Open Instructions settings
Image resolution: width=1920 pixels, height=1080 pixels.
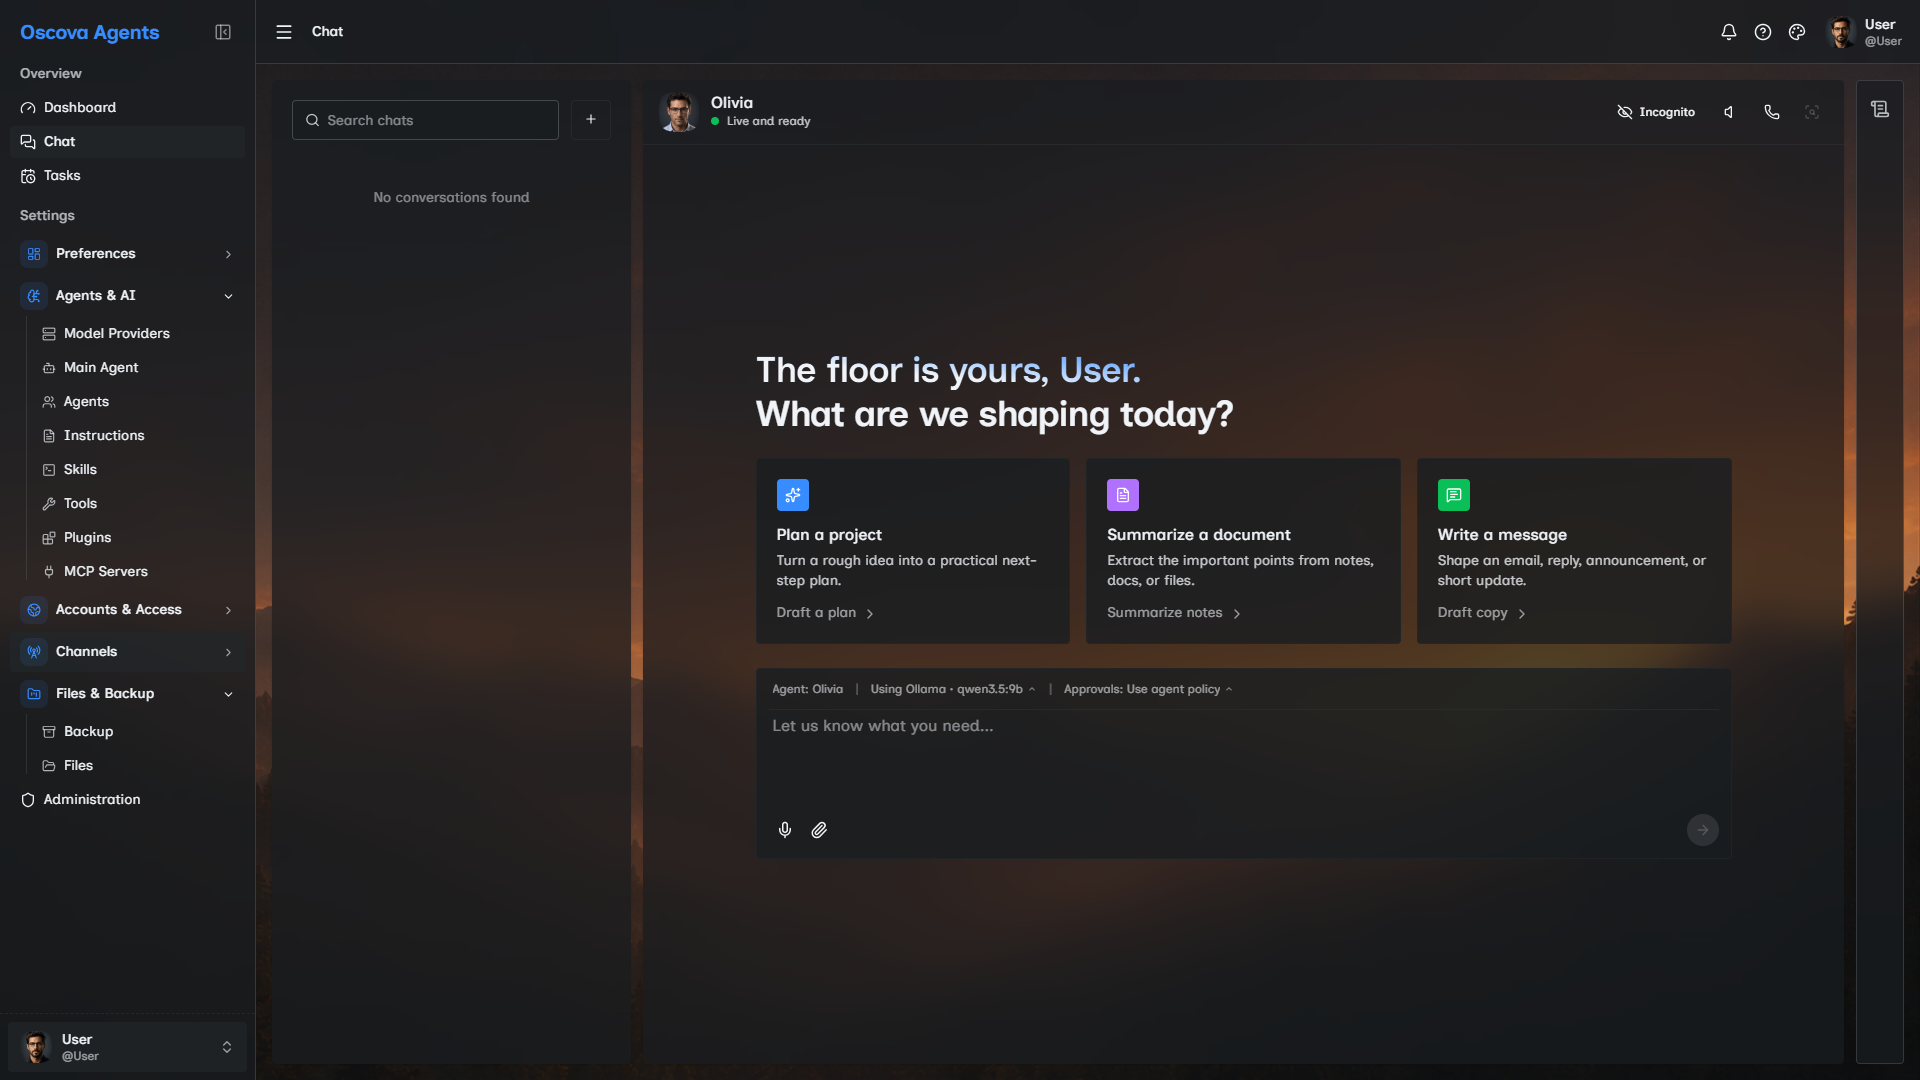pos(138,435)
